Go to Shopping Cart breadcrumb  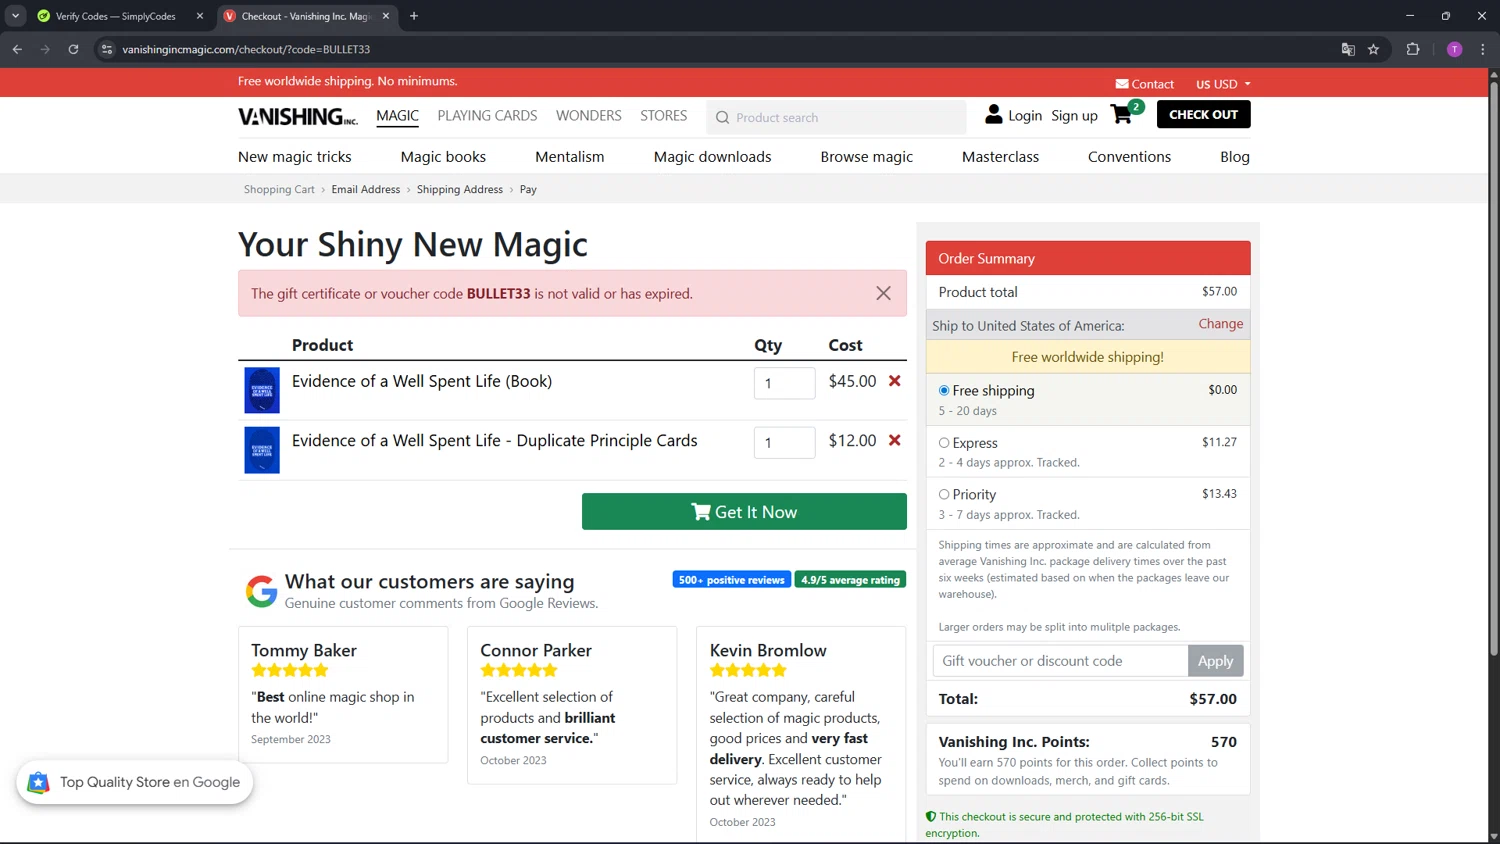point(279,189)
